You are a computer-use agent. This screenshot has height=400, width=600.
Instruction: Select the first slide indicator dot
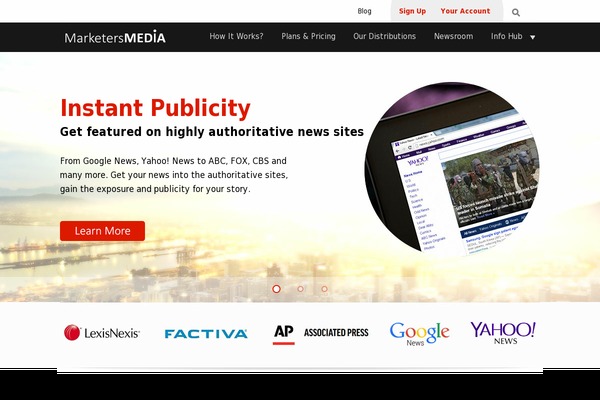(276, 289)
